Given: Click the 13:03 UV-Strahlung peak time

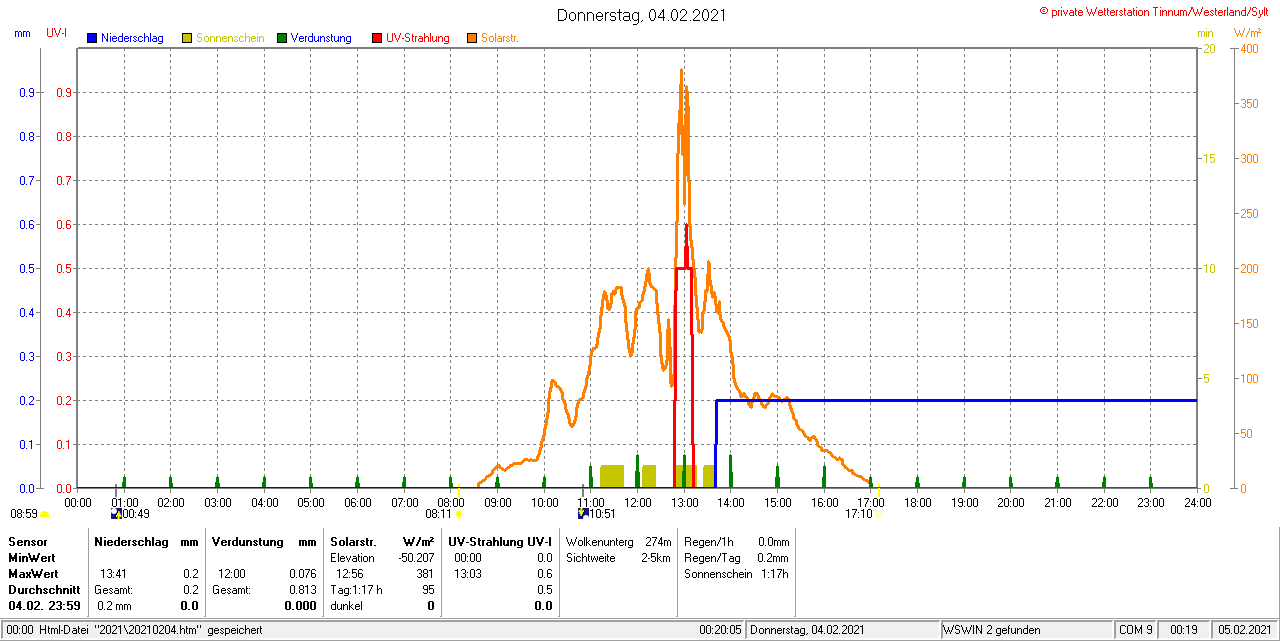Looking at the screenshot, I should click(468, 574).
